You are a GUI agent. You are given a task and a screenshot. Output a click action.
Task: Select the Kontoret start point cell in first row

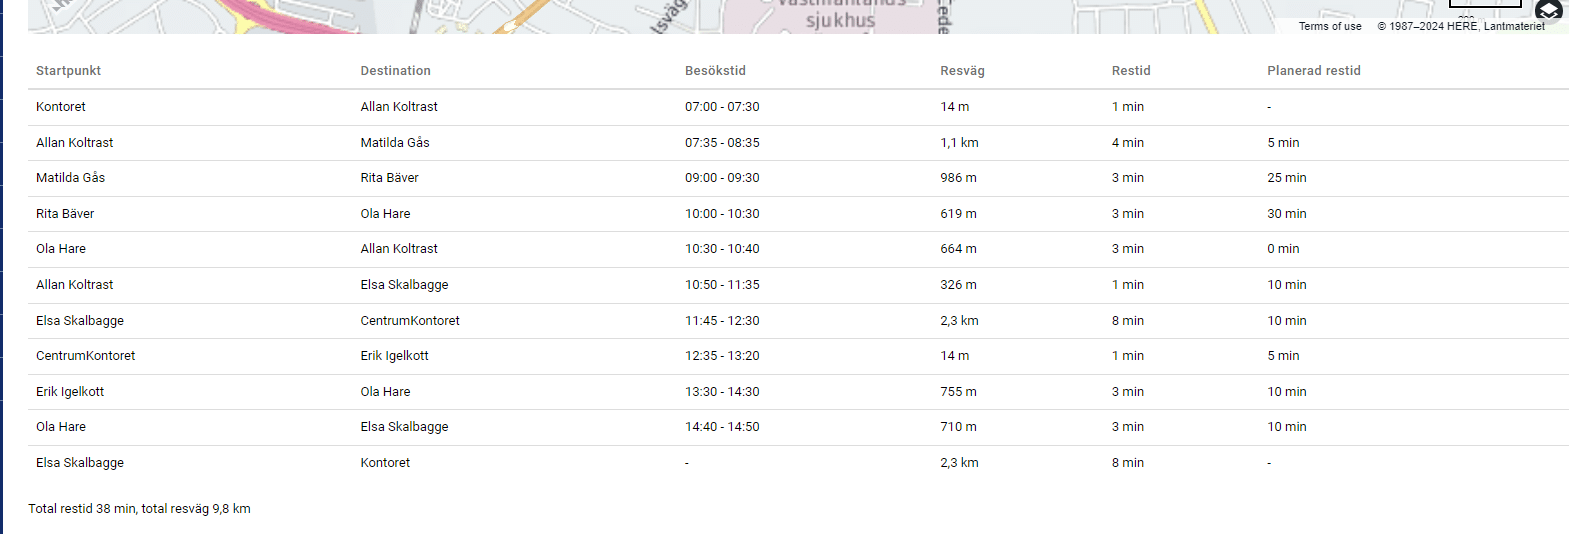coord(61,107)
